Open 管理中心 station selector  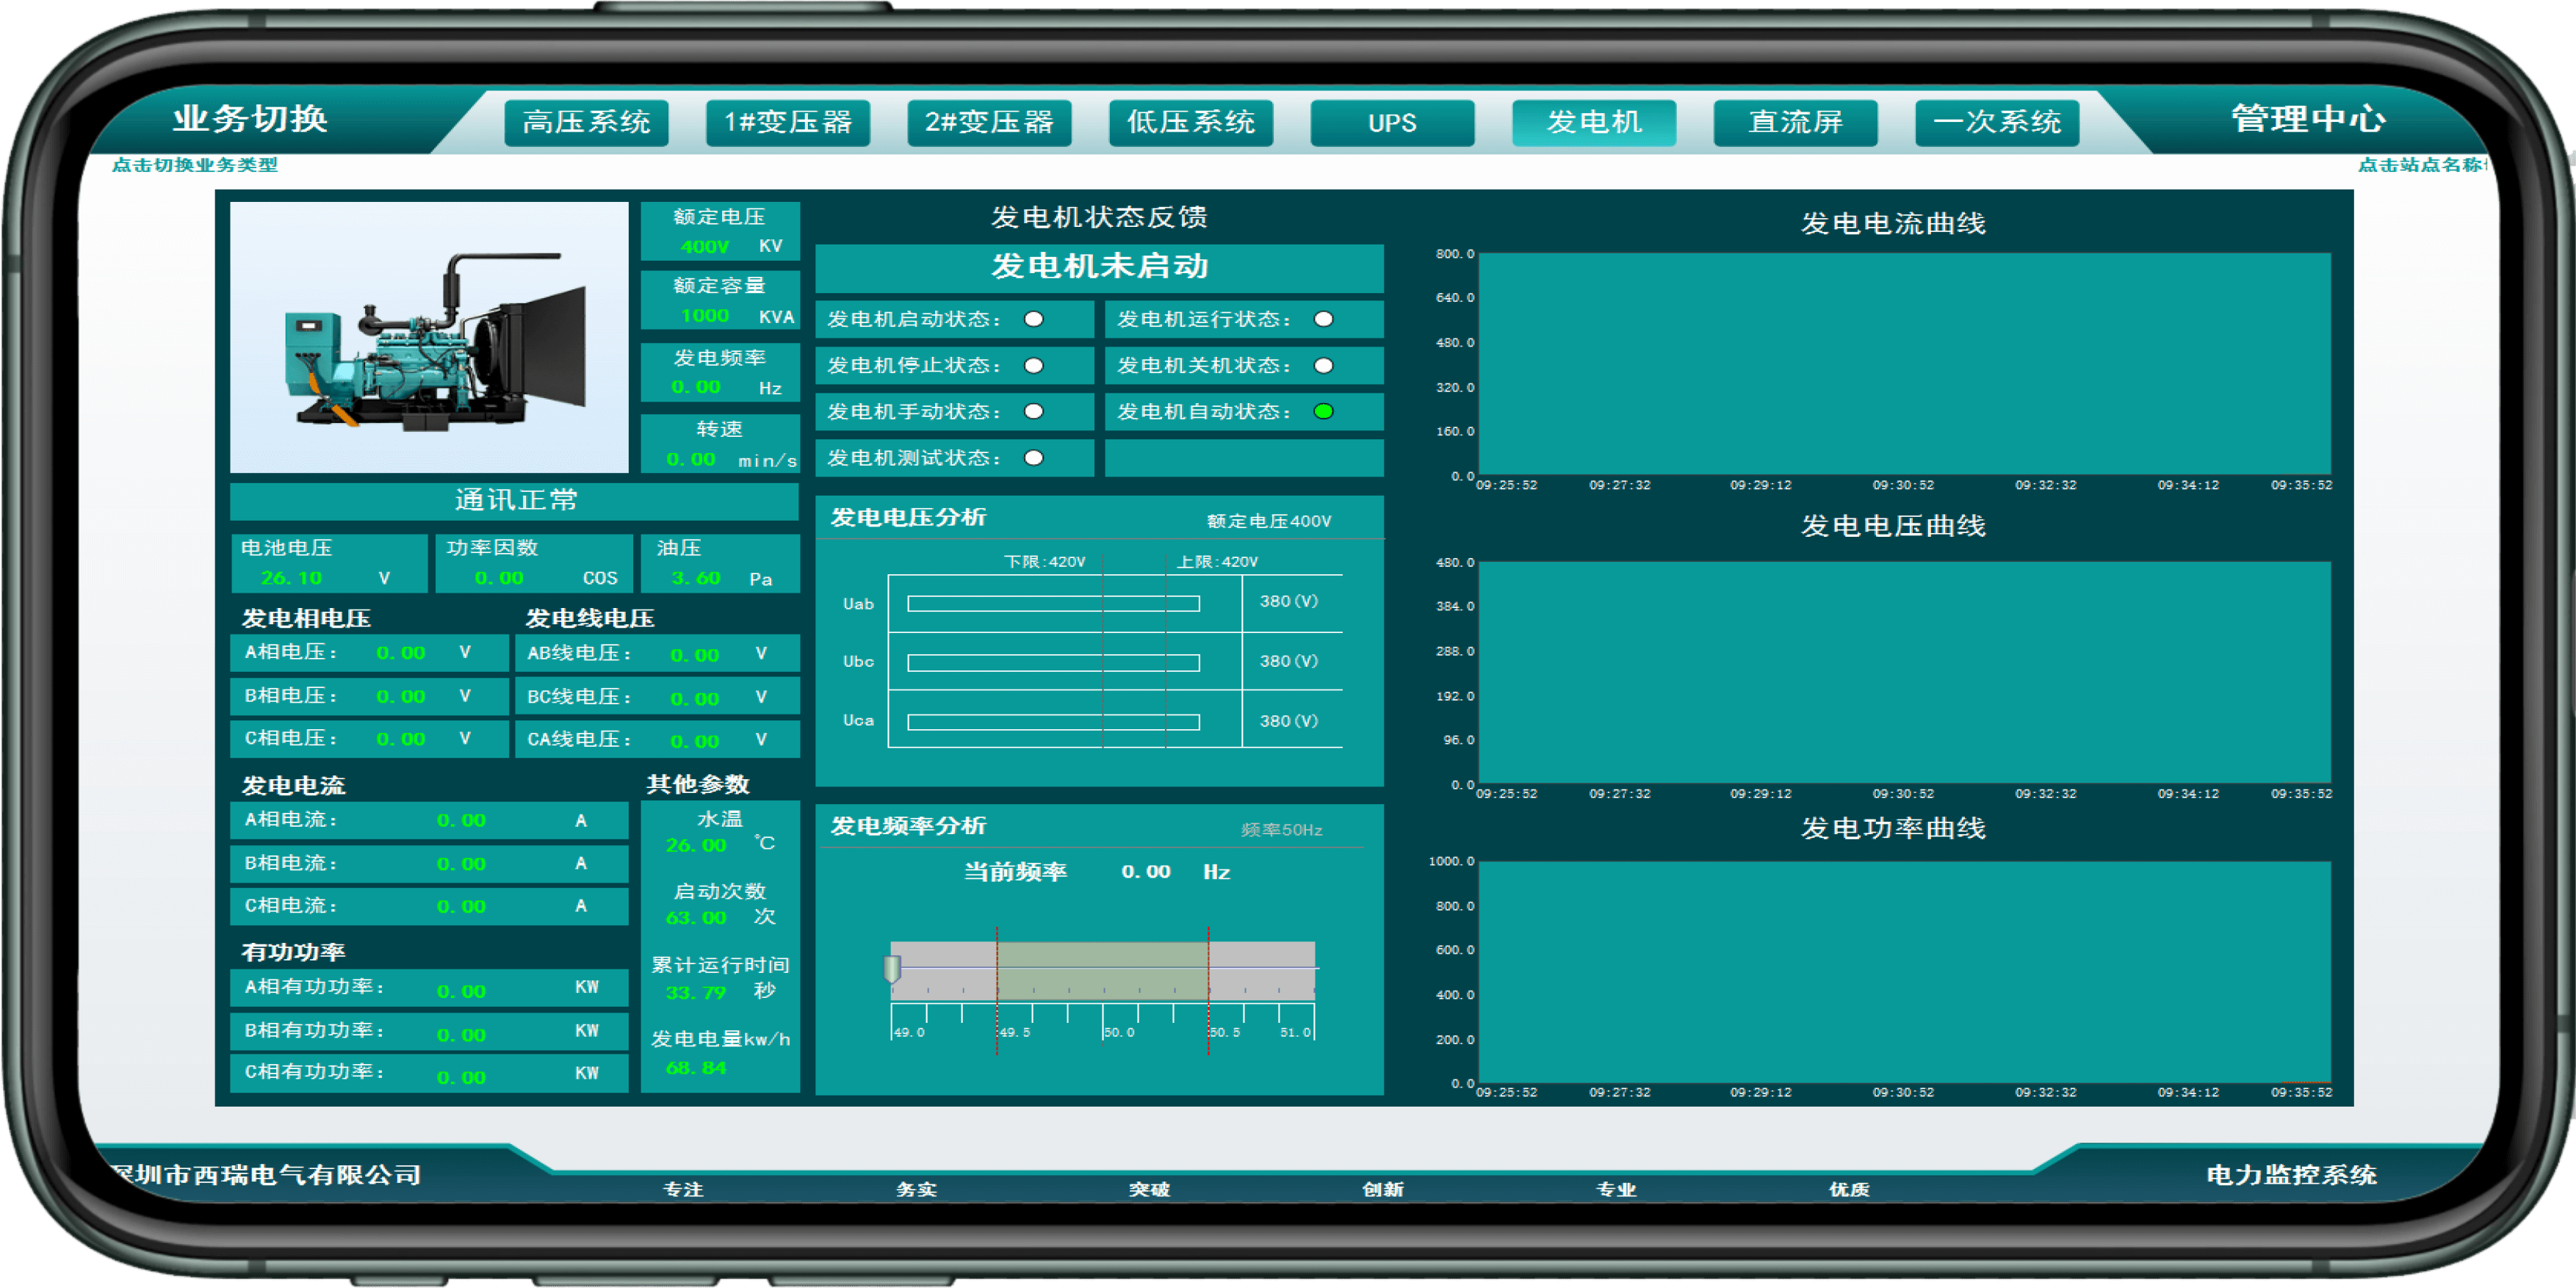point(2308,118)
